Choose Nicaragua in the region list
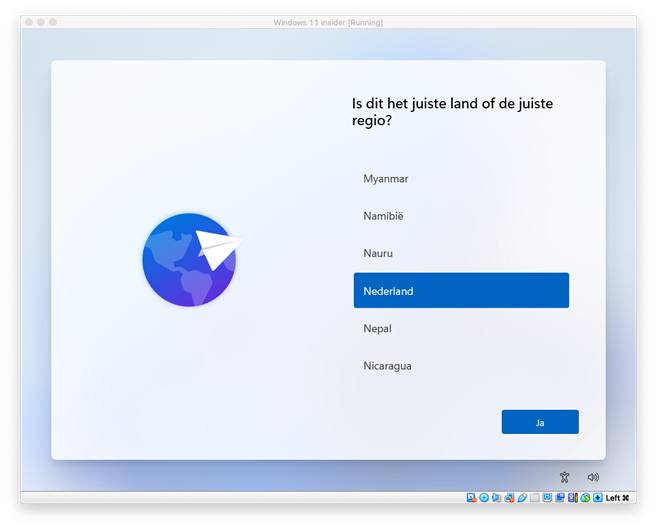The width and height of the screenshot is (657, 529). pyautogui.click(x=461, y=366)
